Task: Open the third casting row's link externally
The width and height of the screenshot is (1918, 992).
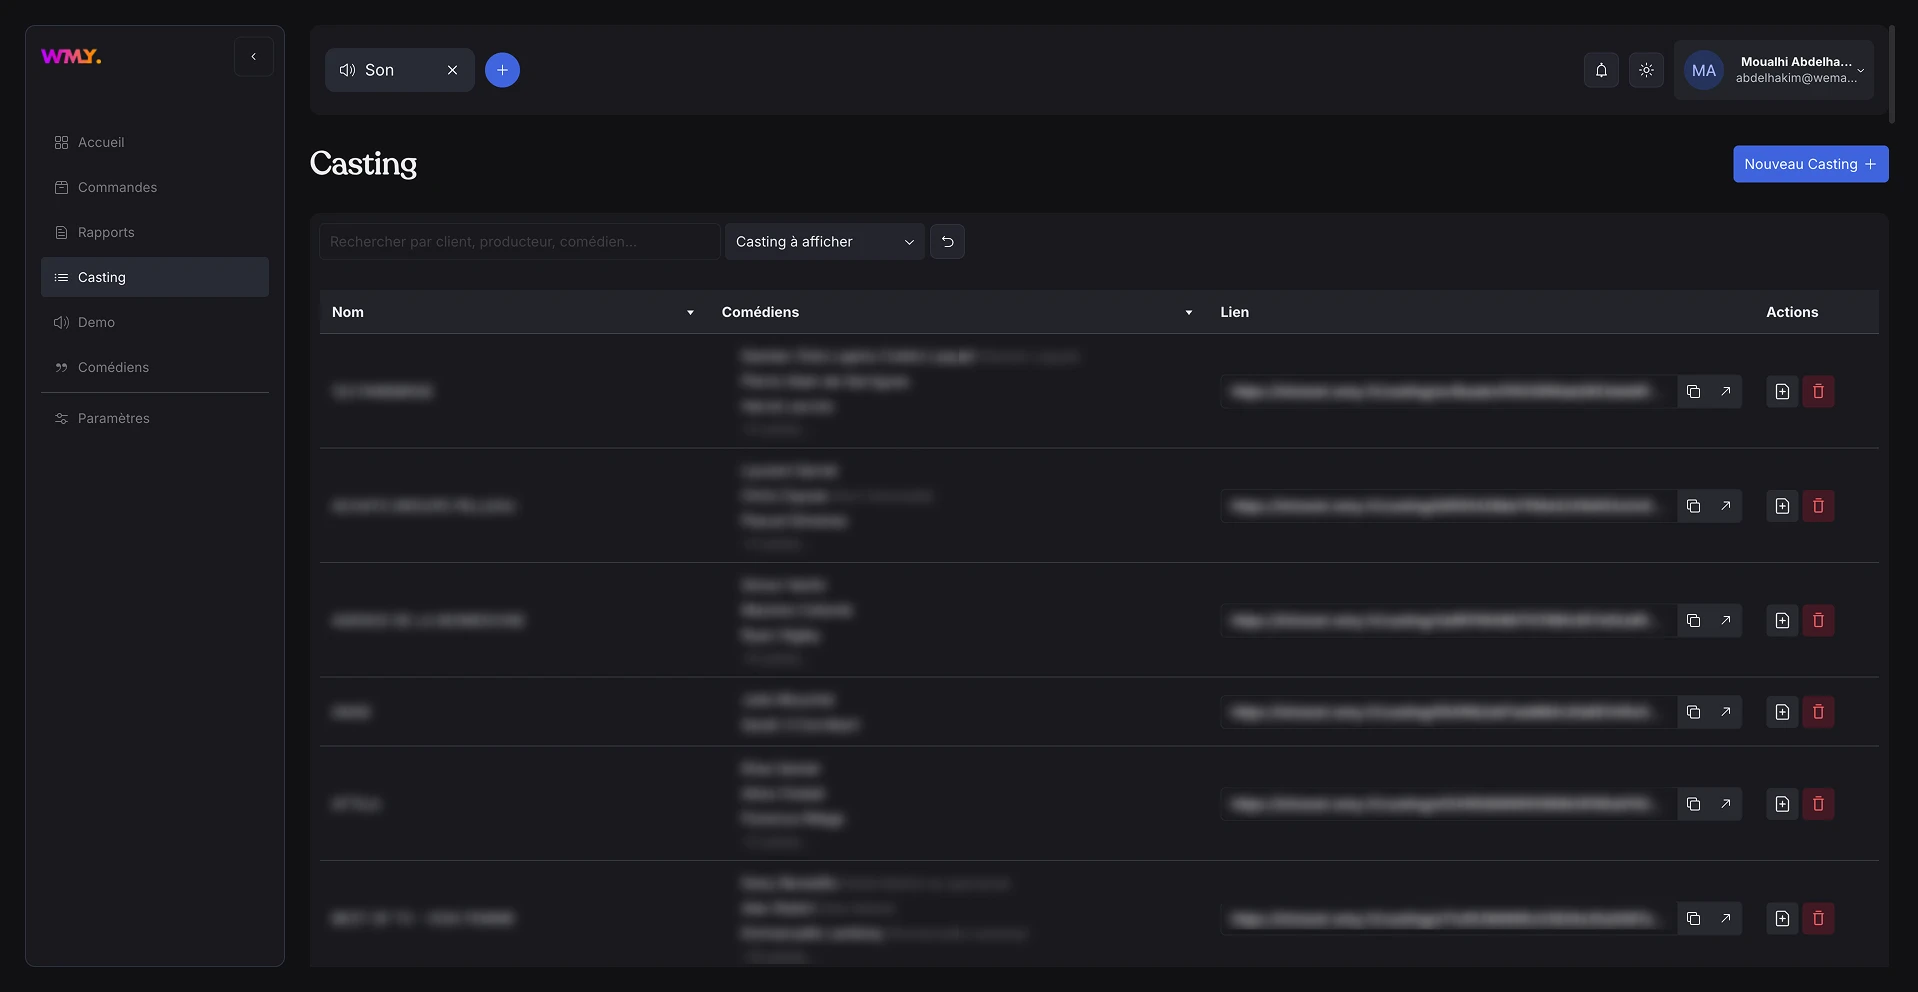Action: [x=1726, y=621]
